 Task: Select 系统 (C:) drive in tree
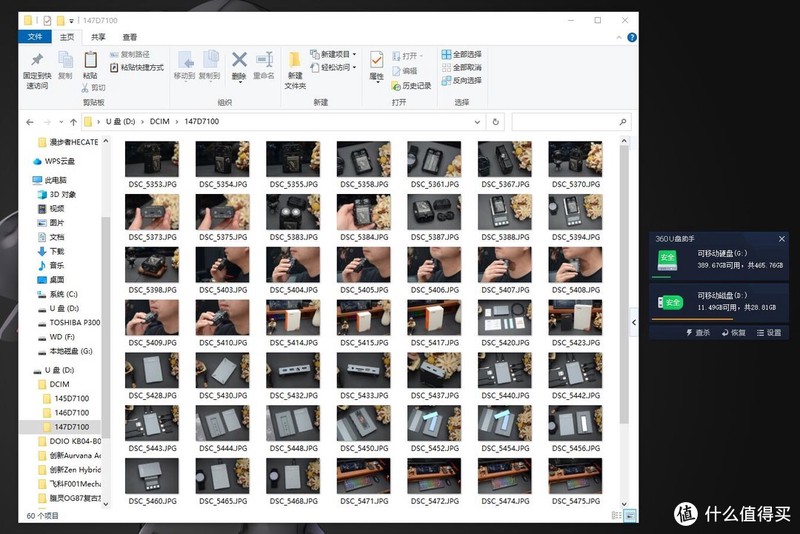click(x=63, y=294)
